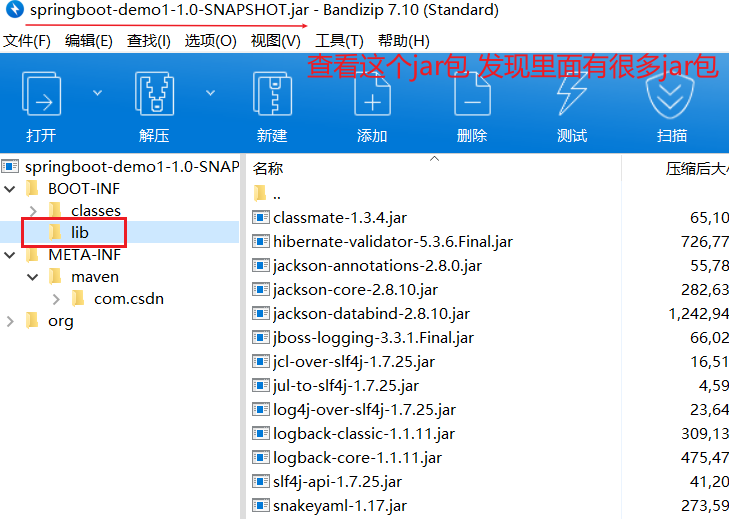Click the Test (测试) lightning icon
This screenshot has height=519, width=729.
coord(572,93)
